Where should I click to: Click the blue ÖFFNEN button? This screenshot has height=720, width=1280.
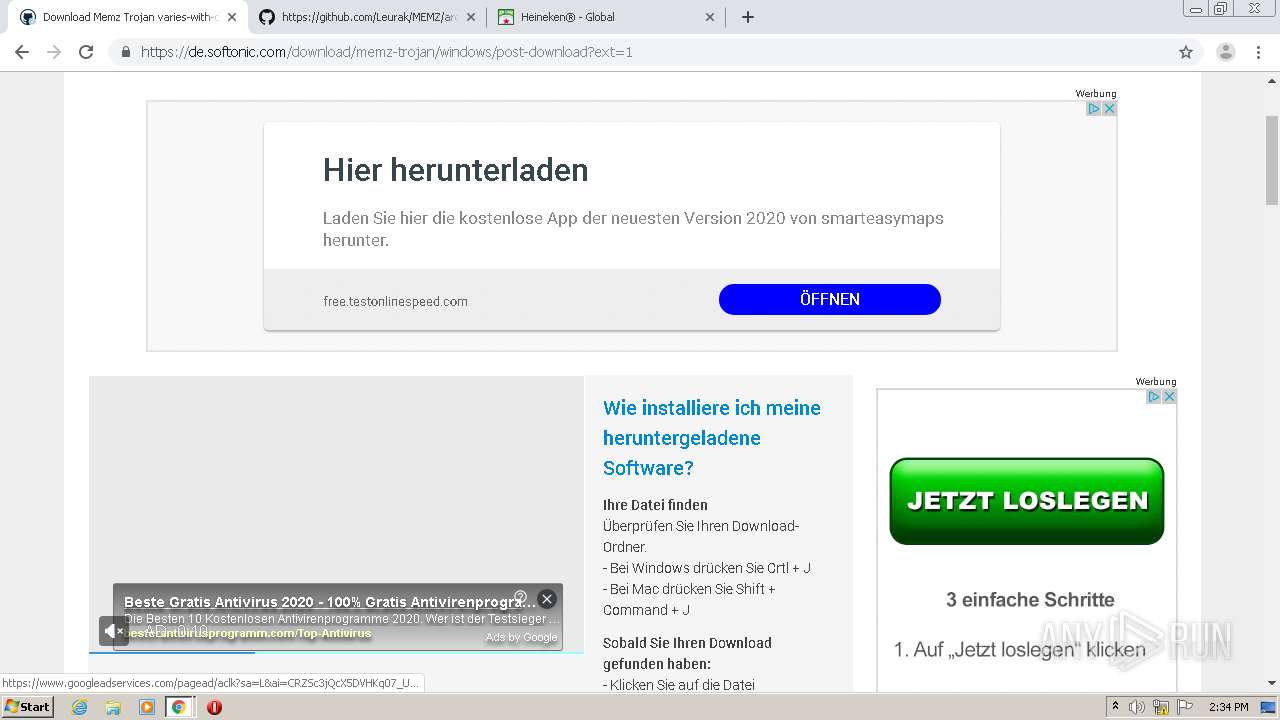pos(830,299)
